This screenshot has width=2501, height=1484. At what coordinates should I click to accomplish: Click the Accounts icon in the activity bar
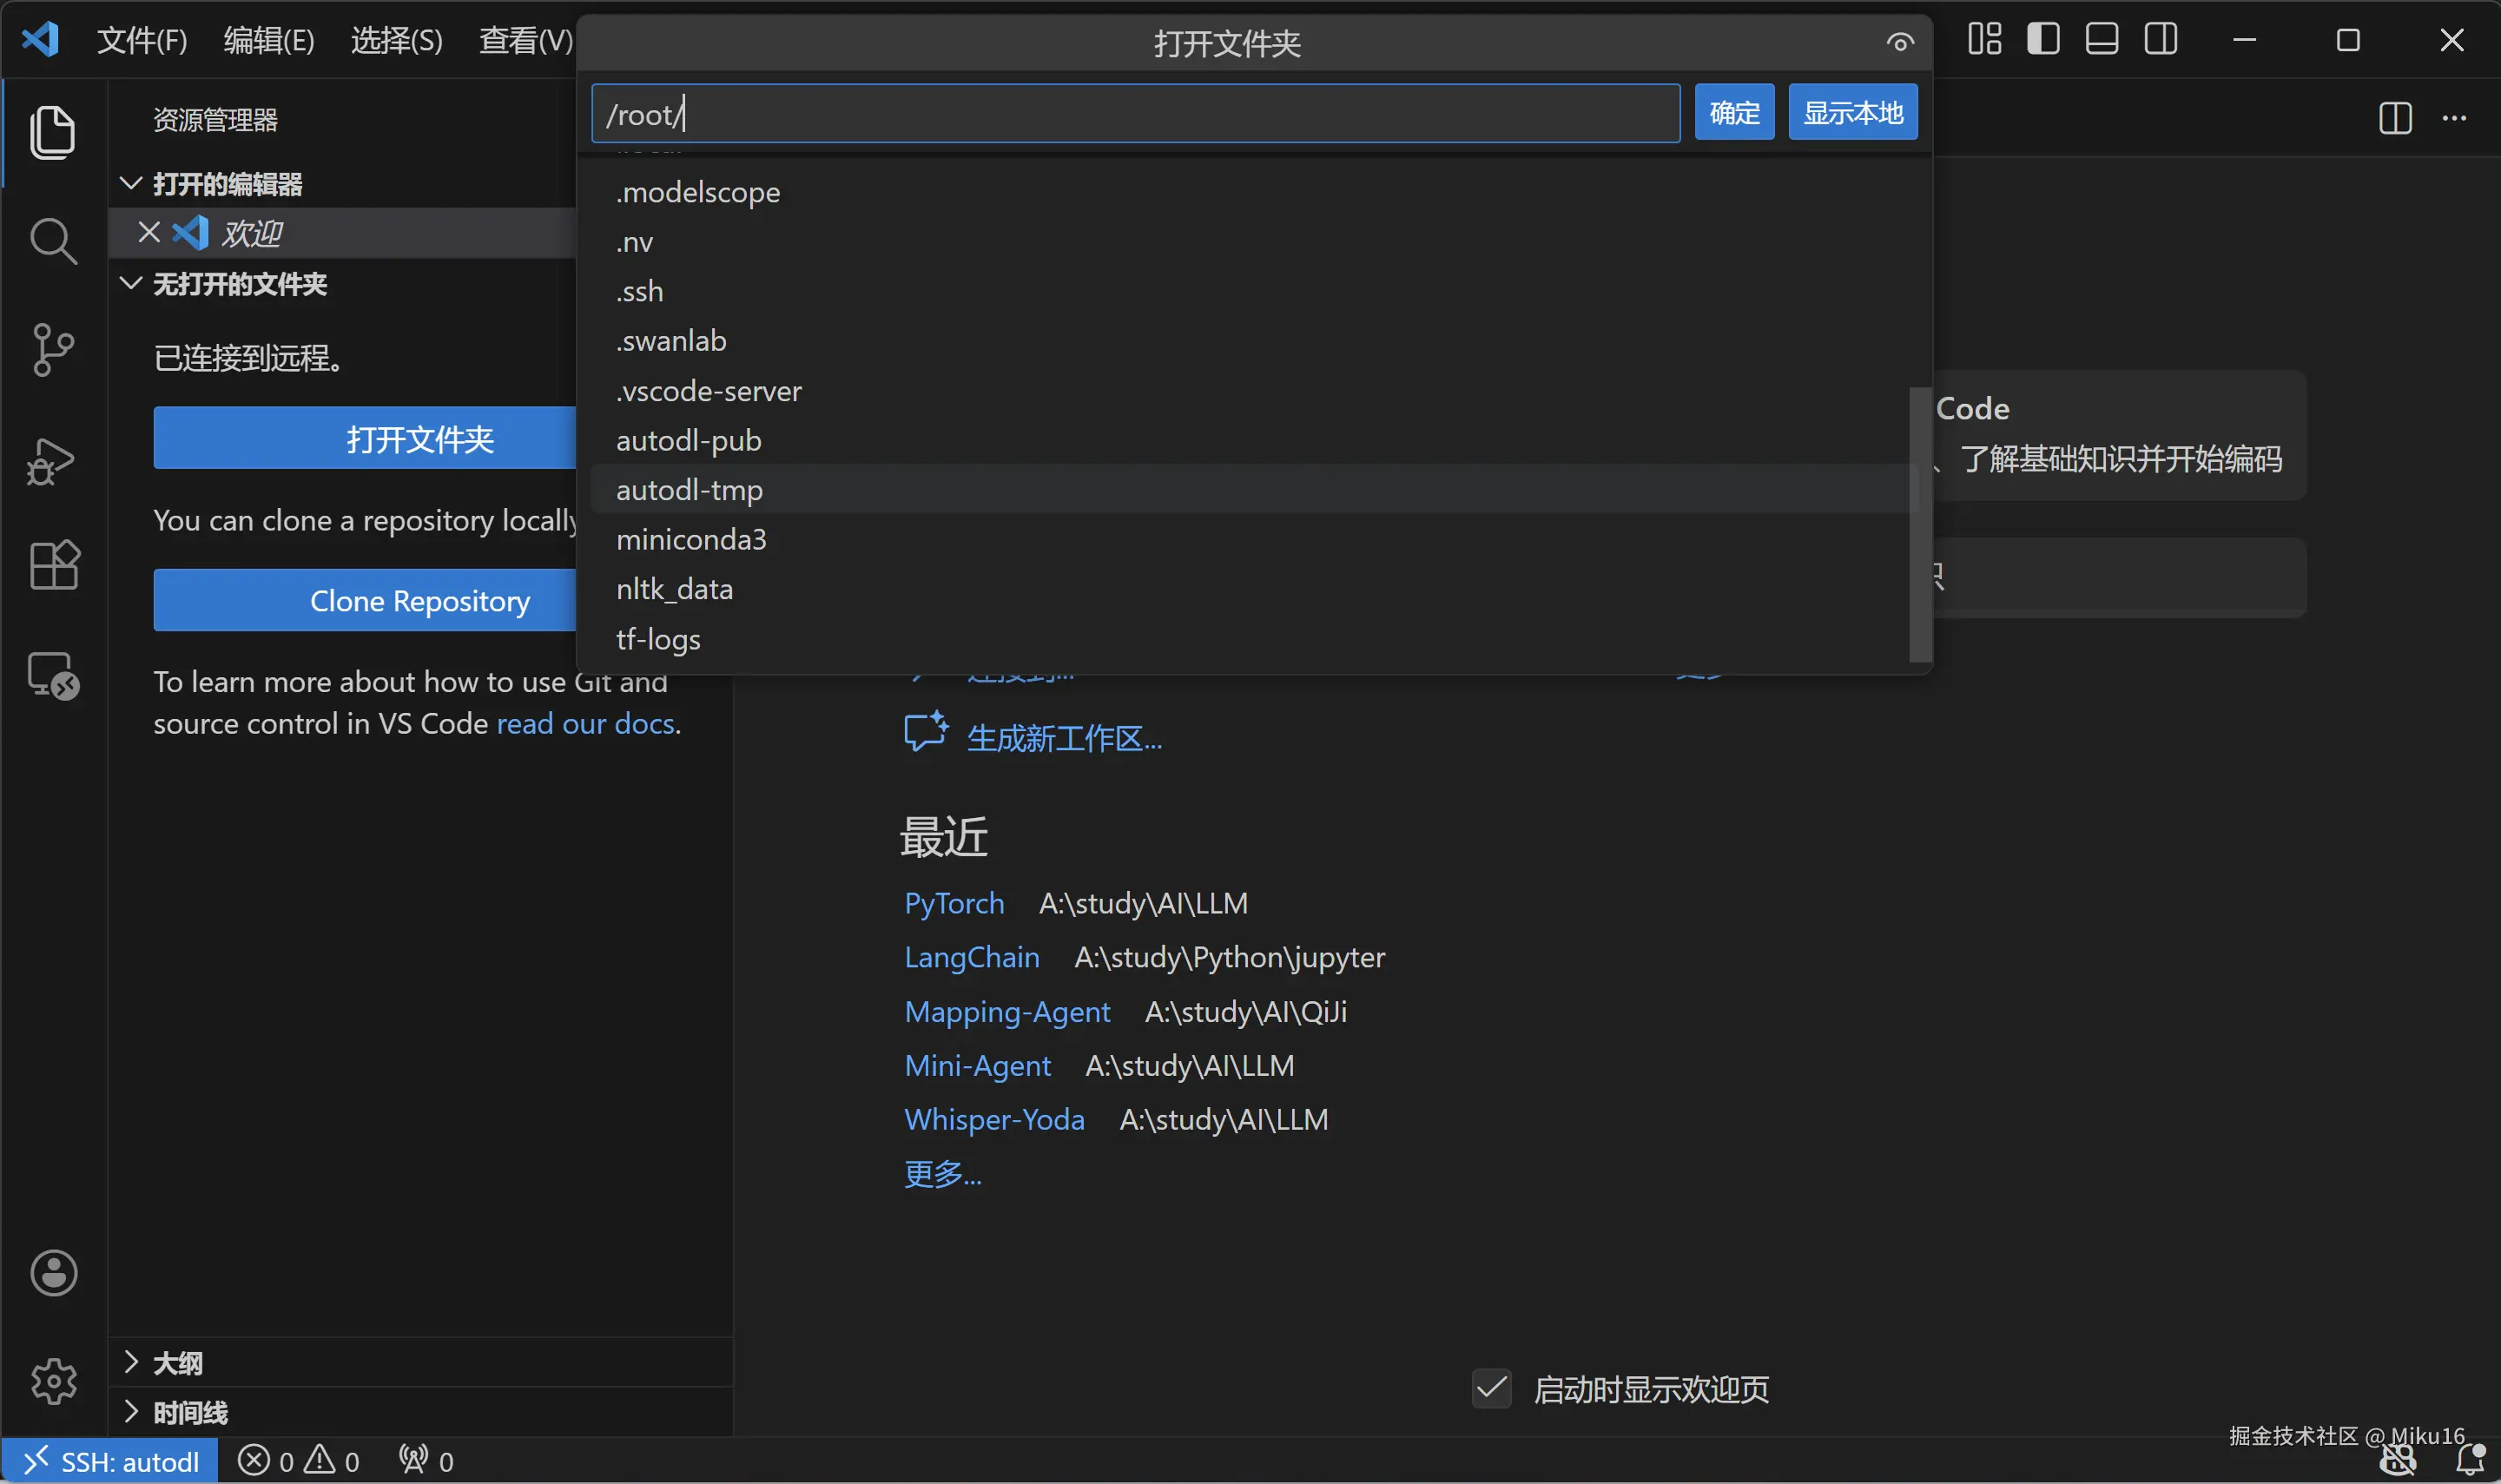click(52, 1273)
